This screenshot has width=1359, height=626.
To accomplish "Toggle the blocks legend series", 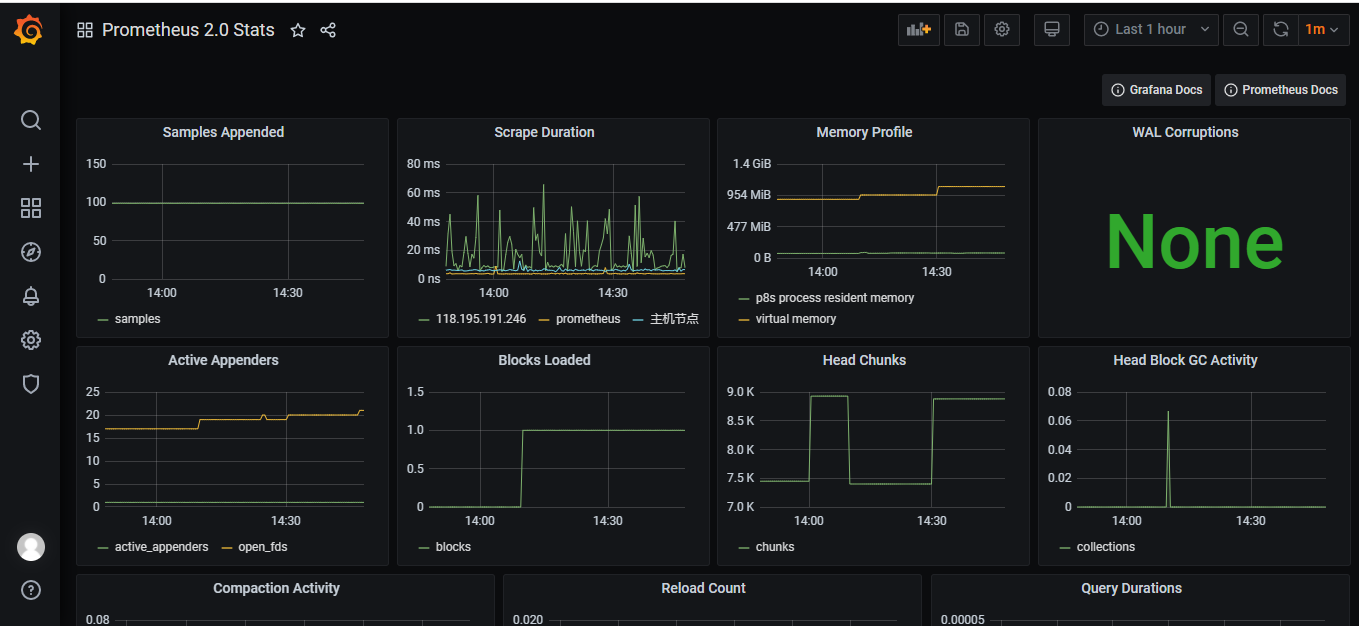I will tap(453, 547).
